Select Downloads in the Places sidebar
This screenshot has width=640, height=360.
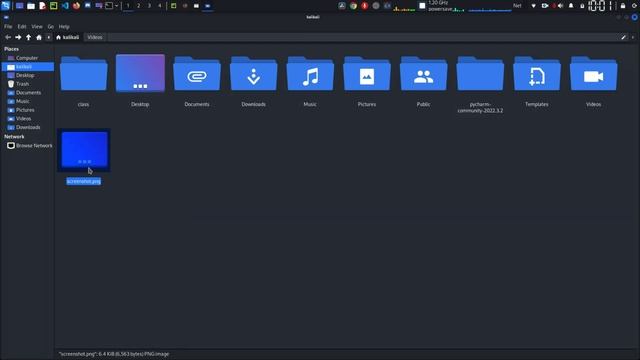tap(27, 127)
